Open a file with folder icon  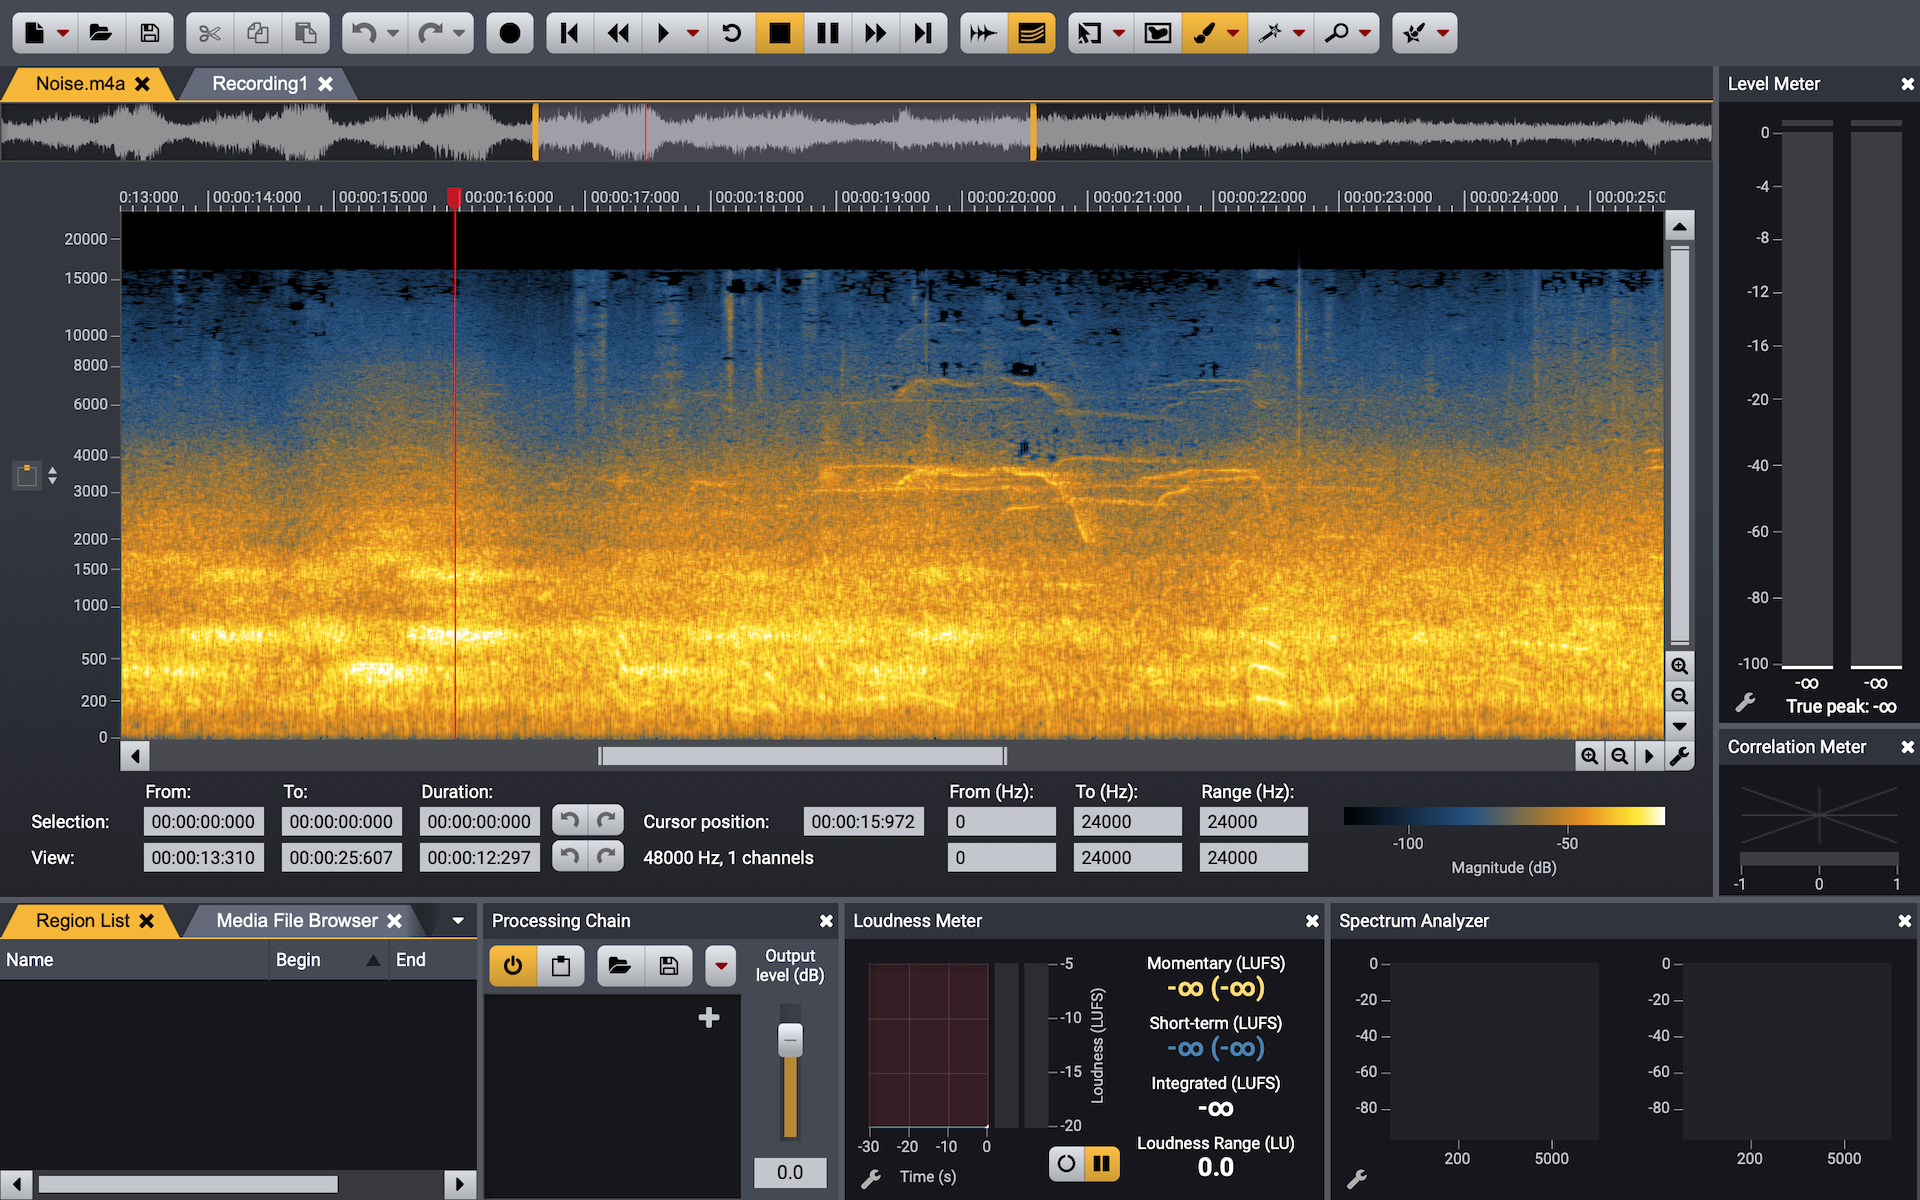coord(100,33)
